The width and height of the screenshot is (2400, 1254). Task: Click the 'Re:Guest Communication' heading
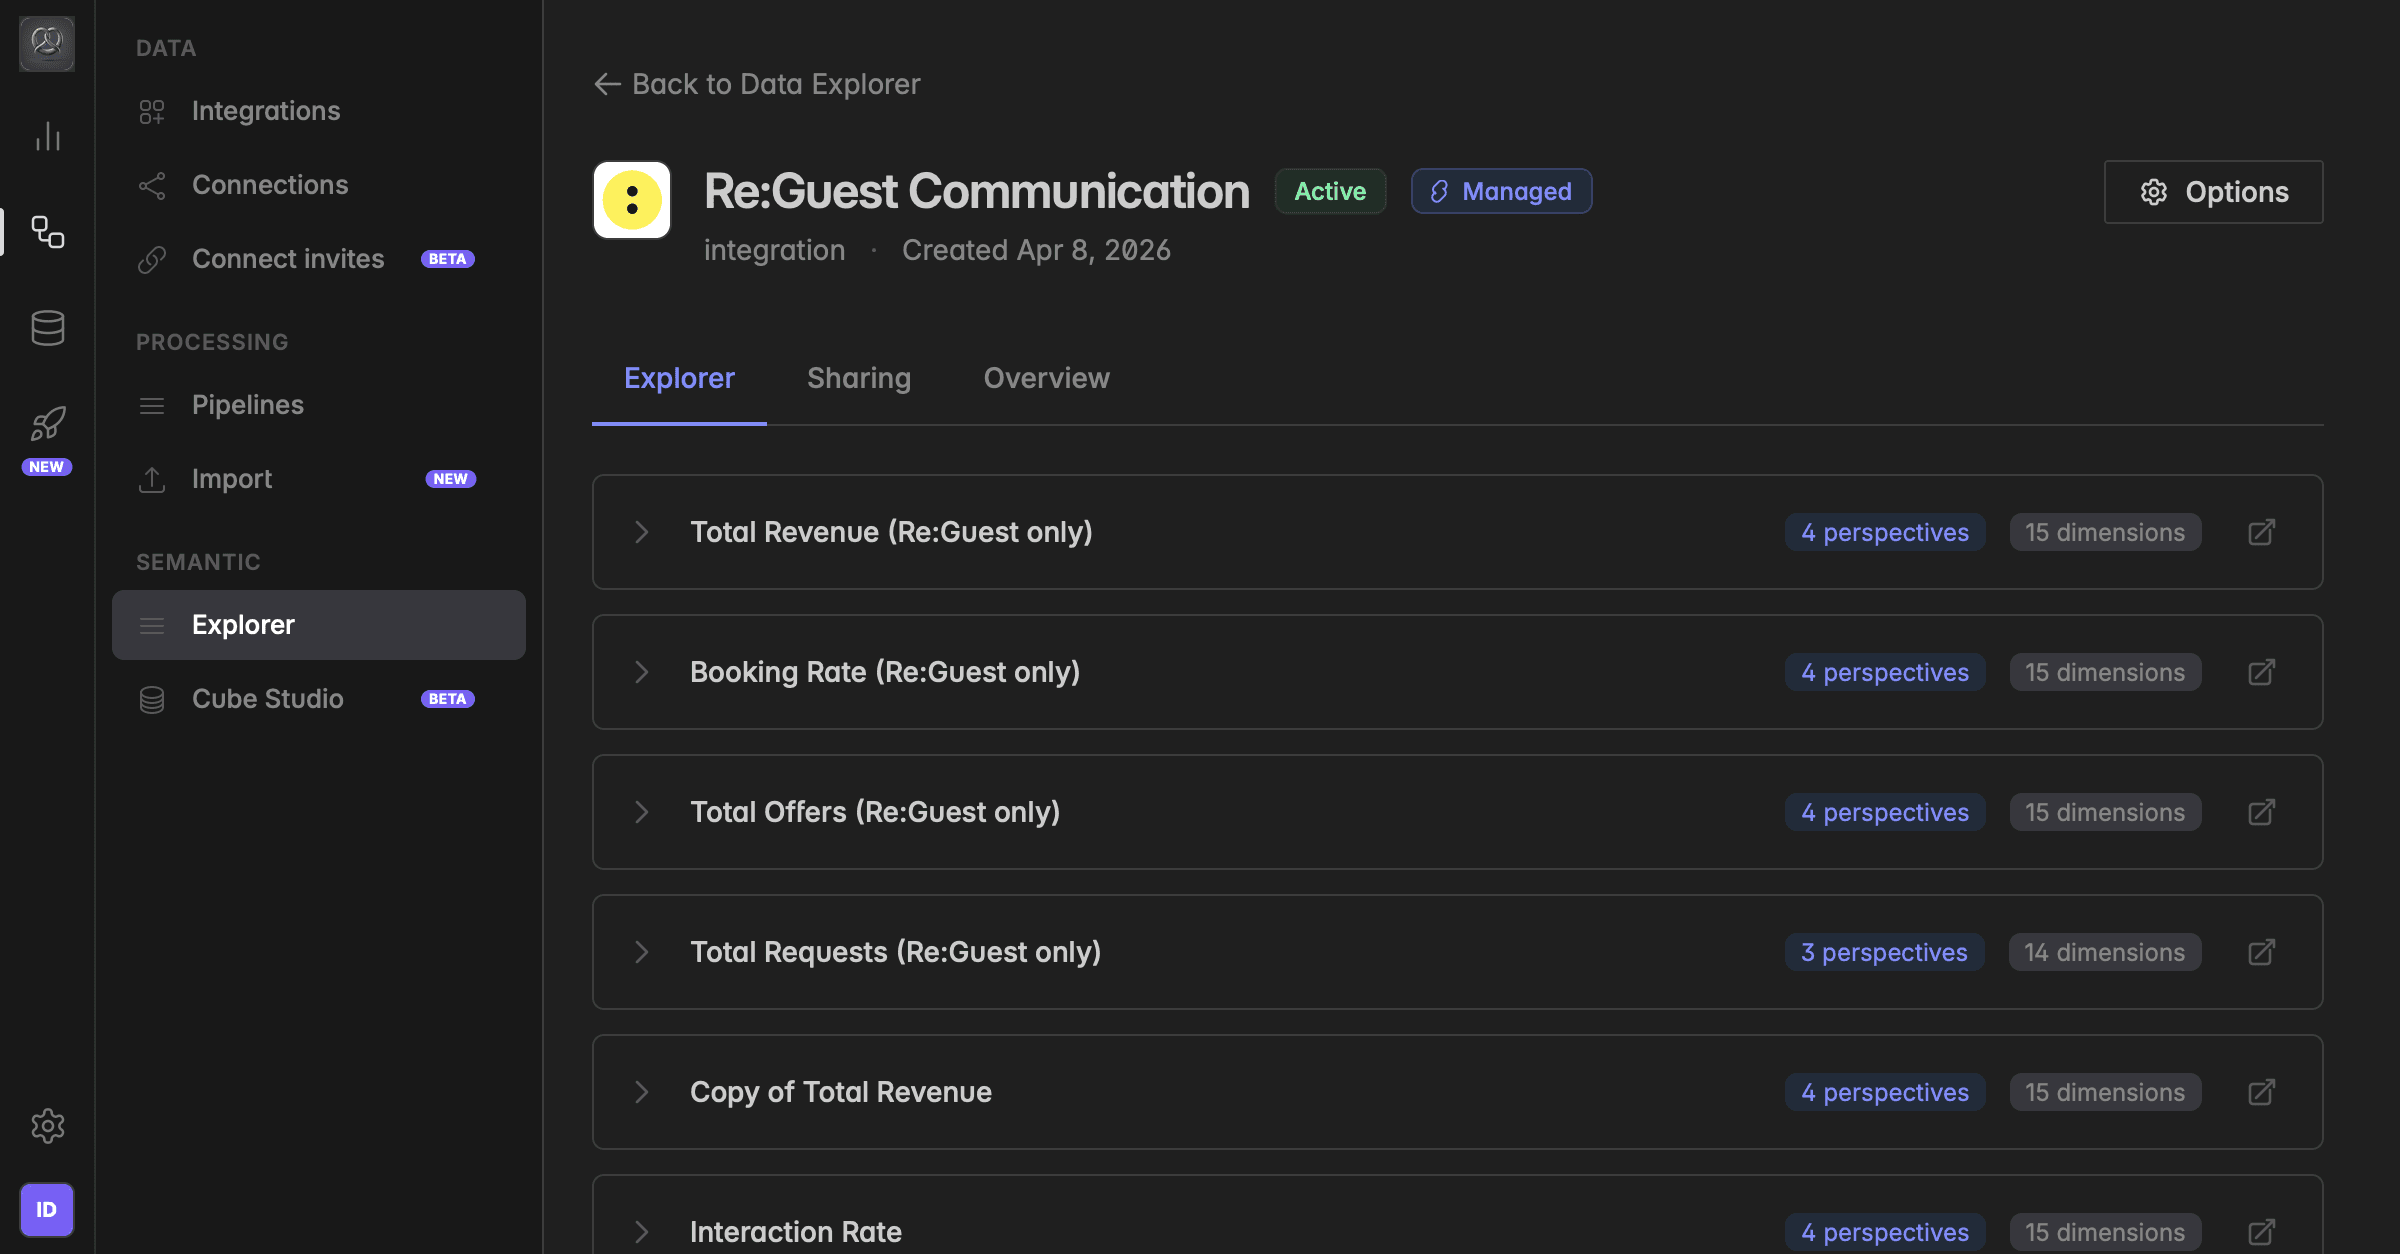click(x=977, y=191)
